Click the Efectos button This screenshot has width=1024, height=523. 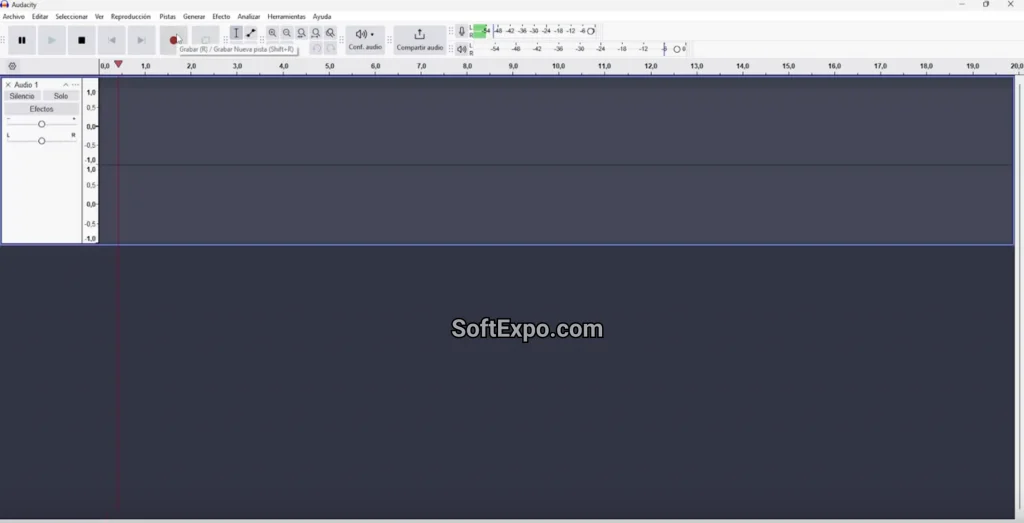click(x=41, y=109)
